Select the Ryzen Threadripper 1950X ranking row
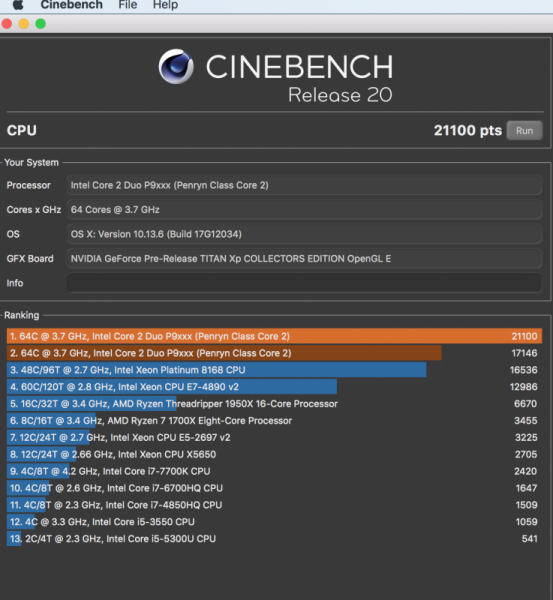The height and width of the screenshot is (600, 553). pos(274,403)
